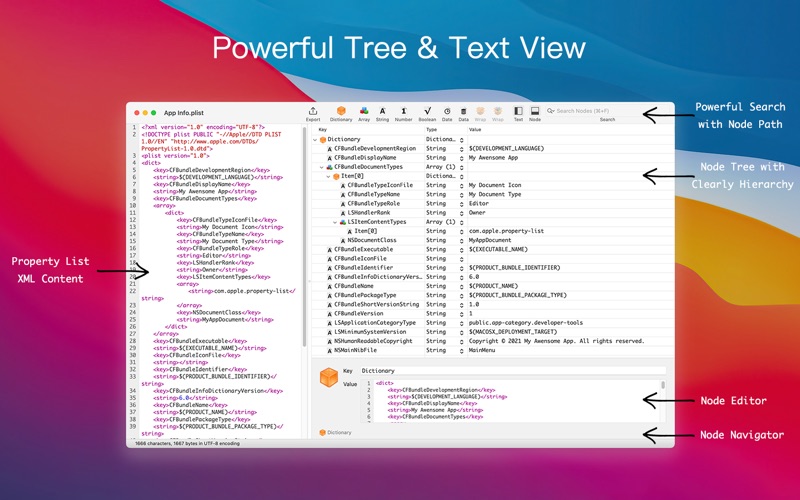The image size is (800, 500).
Task: Select the CFBundleInfoDictionaryVers… row
Action: (x=493, y=278)
